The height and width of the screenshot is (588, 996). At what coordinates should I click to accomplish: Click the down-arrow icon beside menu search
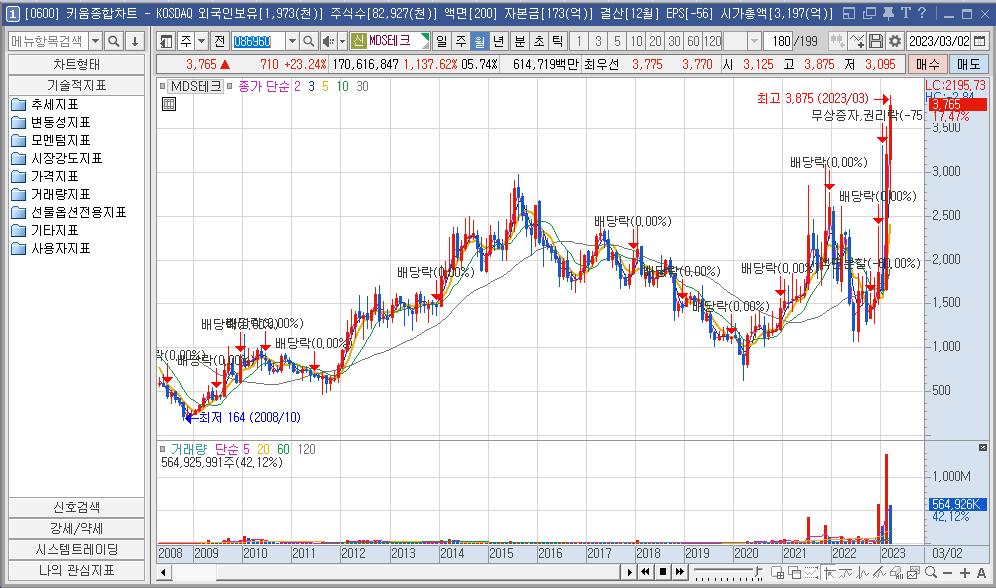tap(135, 42)
